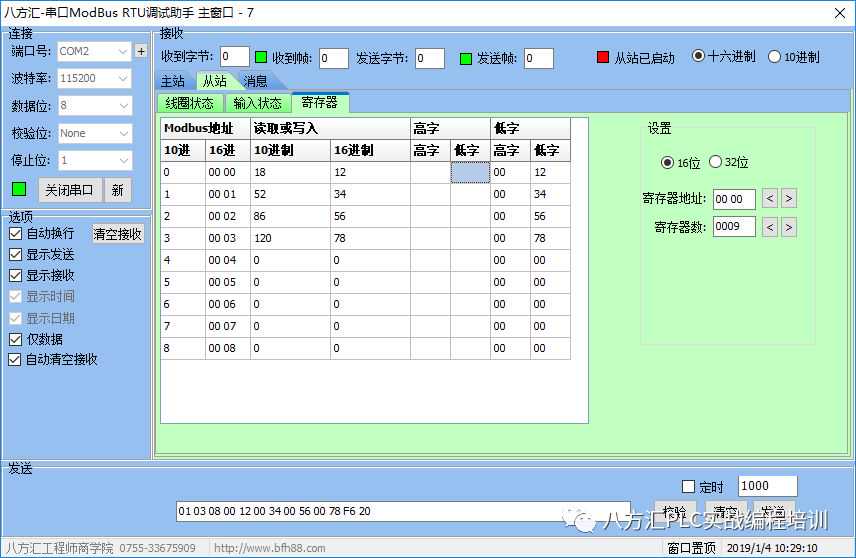Open the 线圈状态 coil status tab
This screenshot has height=558, width=856.
point(189,103)
